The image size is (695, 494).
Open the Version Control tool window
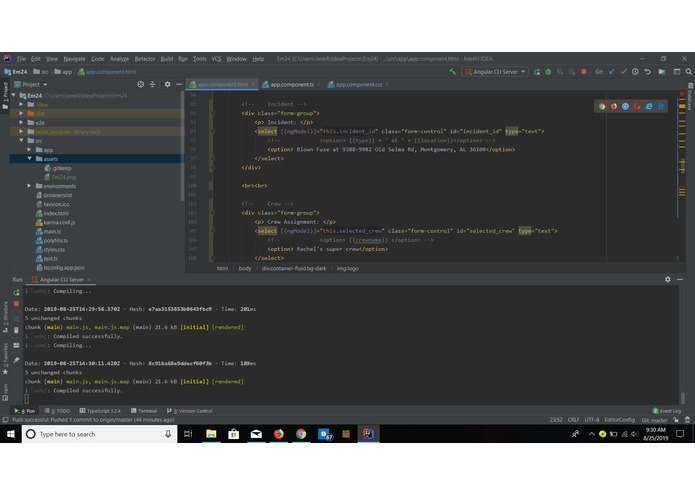tap(190, 411)
